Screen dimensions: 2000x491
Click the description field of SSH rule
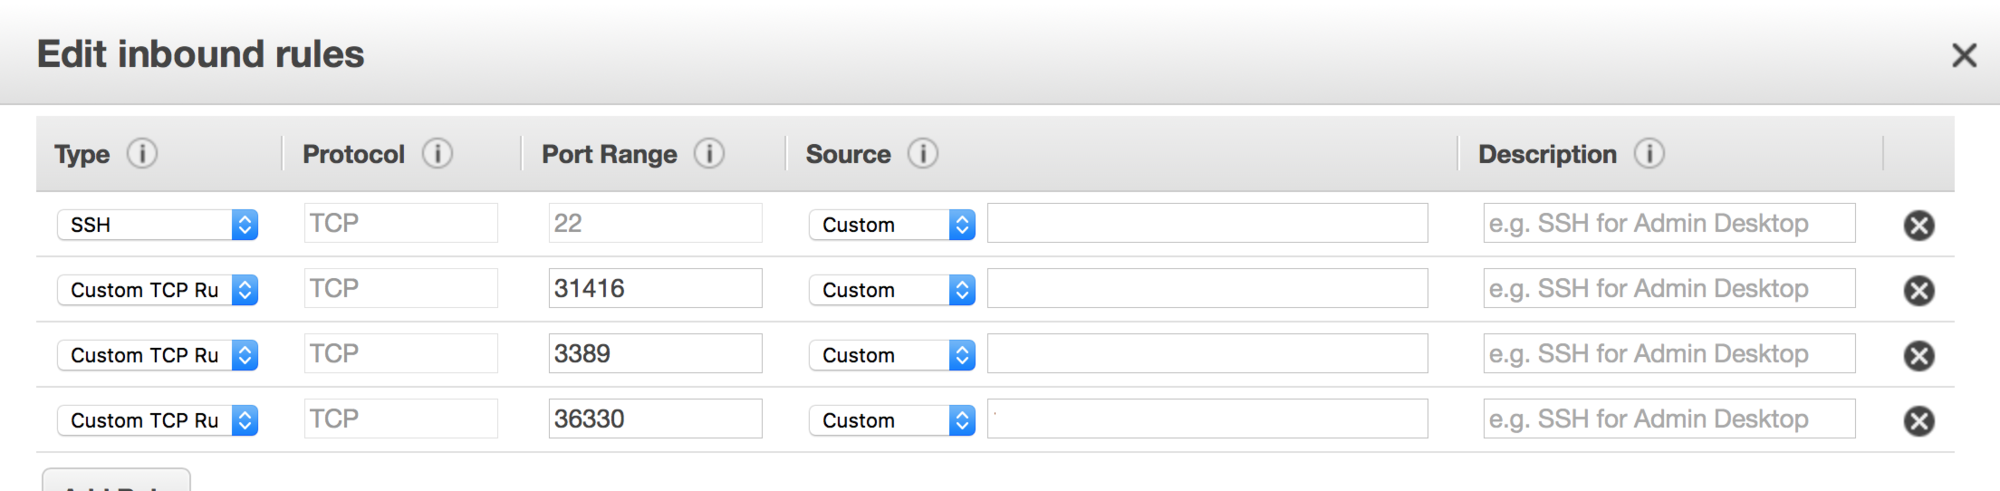coord(1668,223)
